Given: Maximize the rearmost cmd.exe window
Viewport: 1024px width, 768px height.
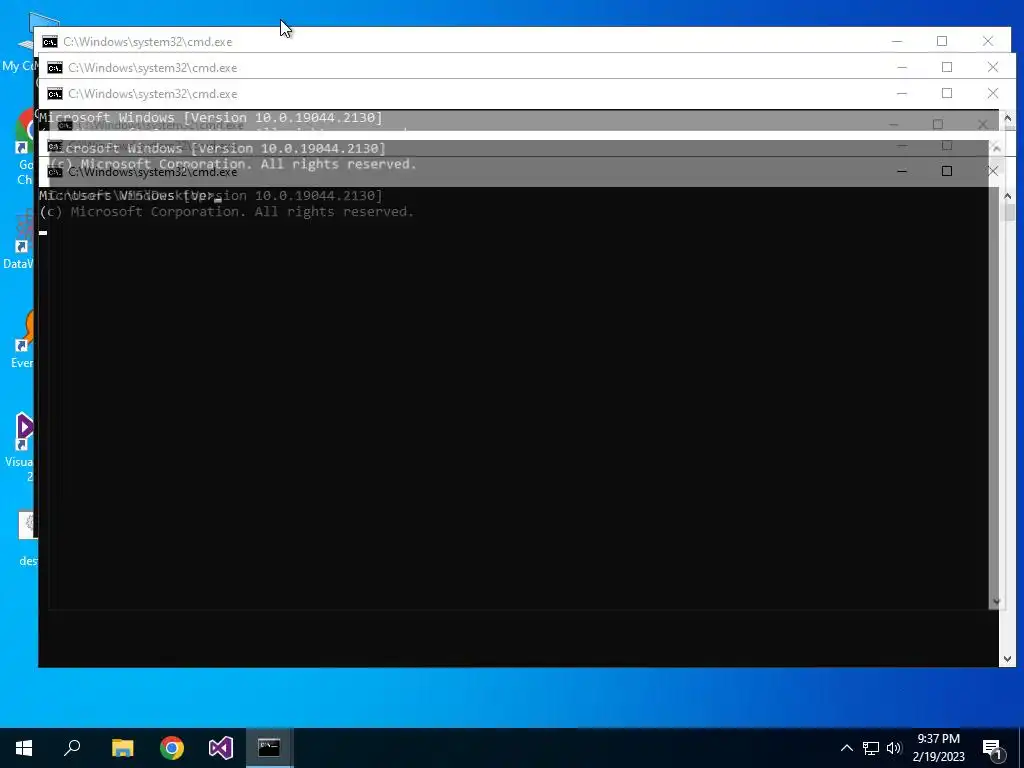Looking at the screenshot, I should (x=942, y=41).
